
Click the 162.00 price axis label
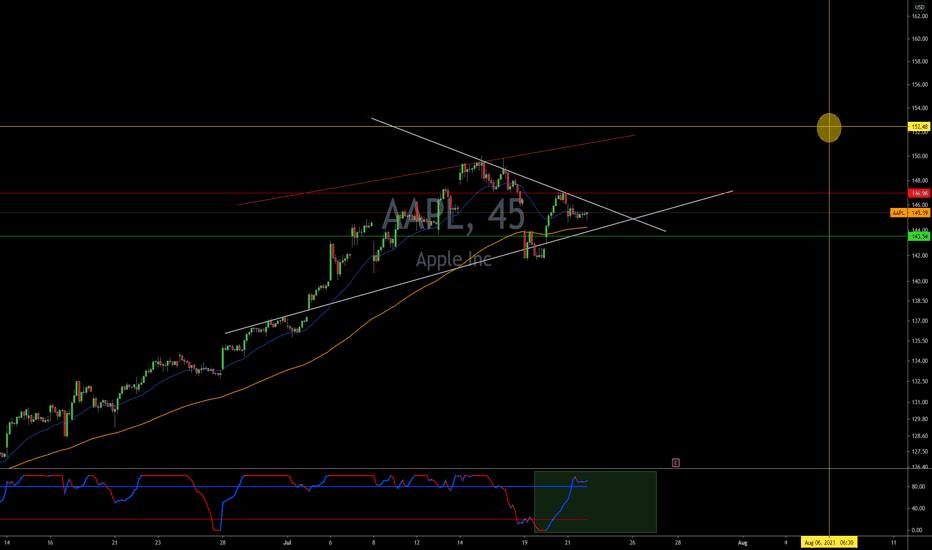point(920,16)
